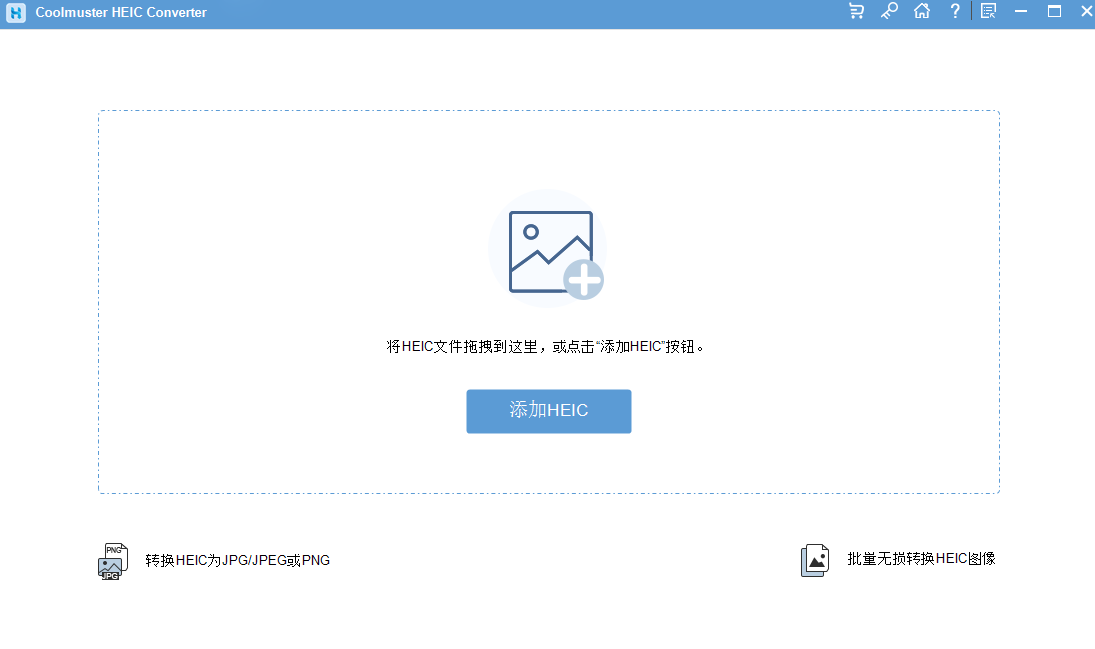Screen dimensions: 1095x649
Task: Click the 批量无损转换HEIC图像 label
Action: (x=921, y=559)
